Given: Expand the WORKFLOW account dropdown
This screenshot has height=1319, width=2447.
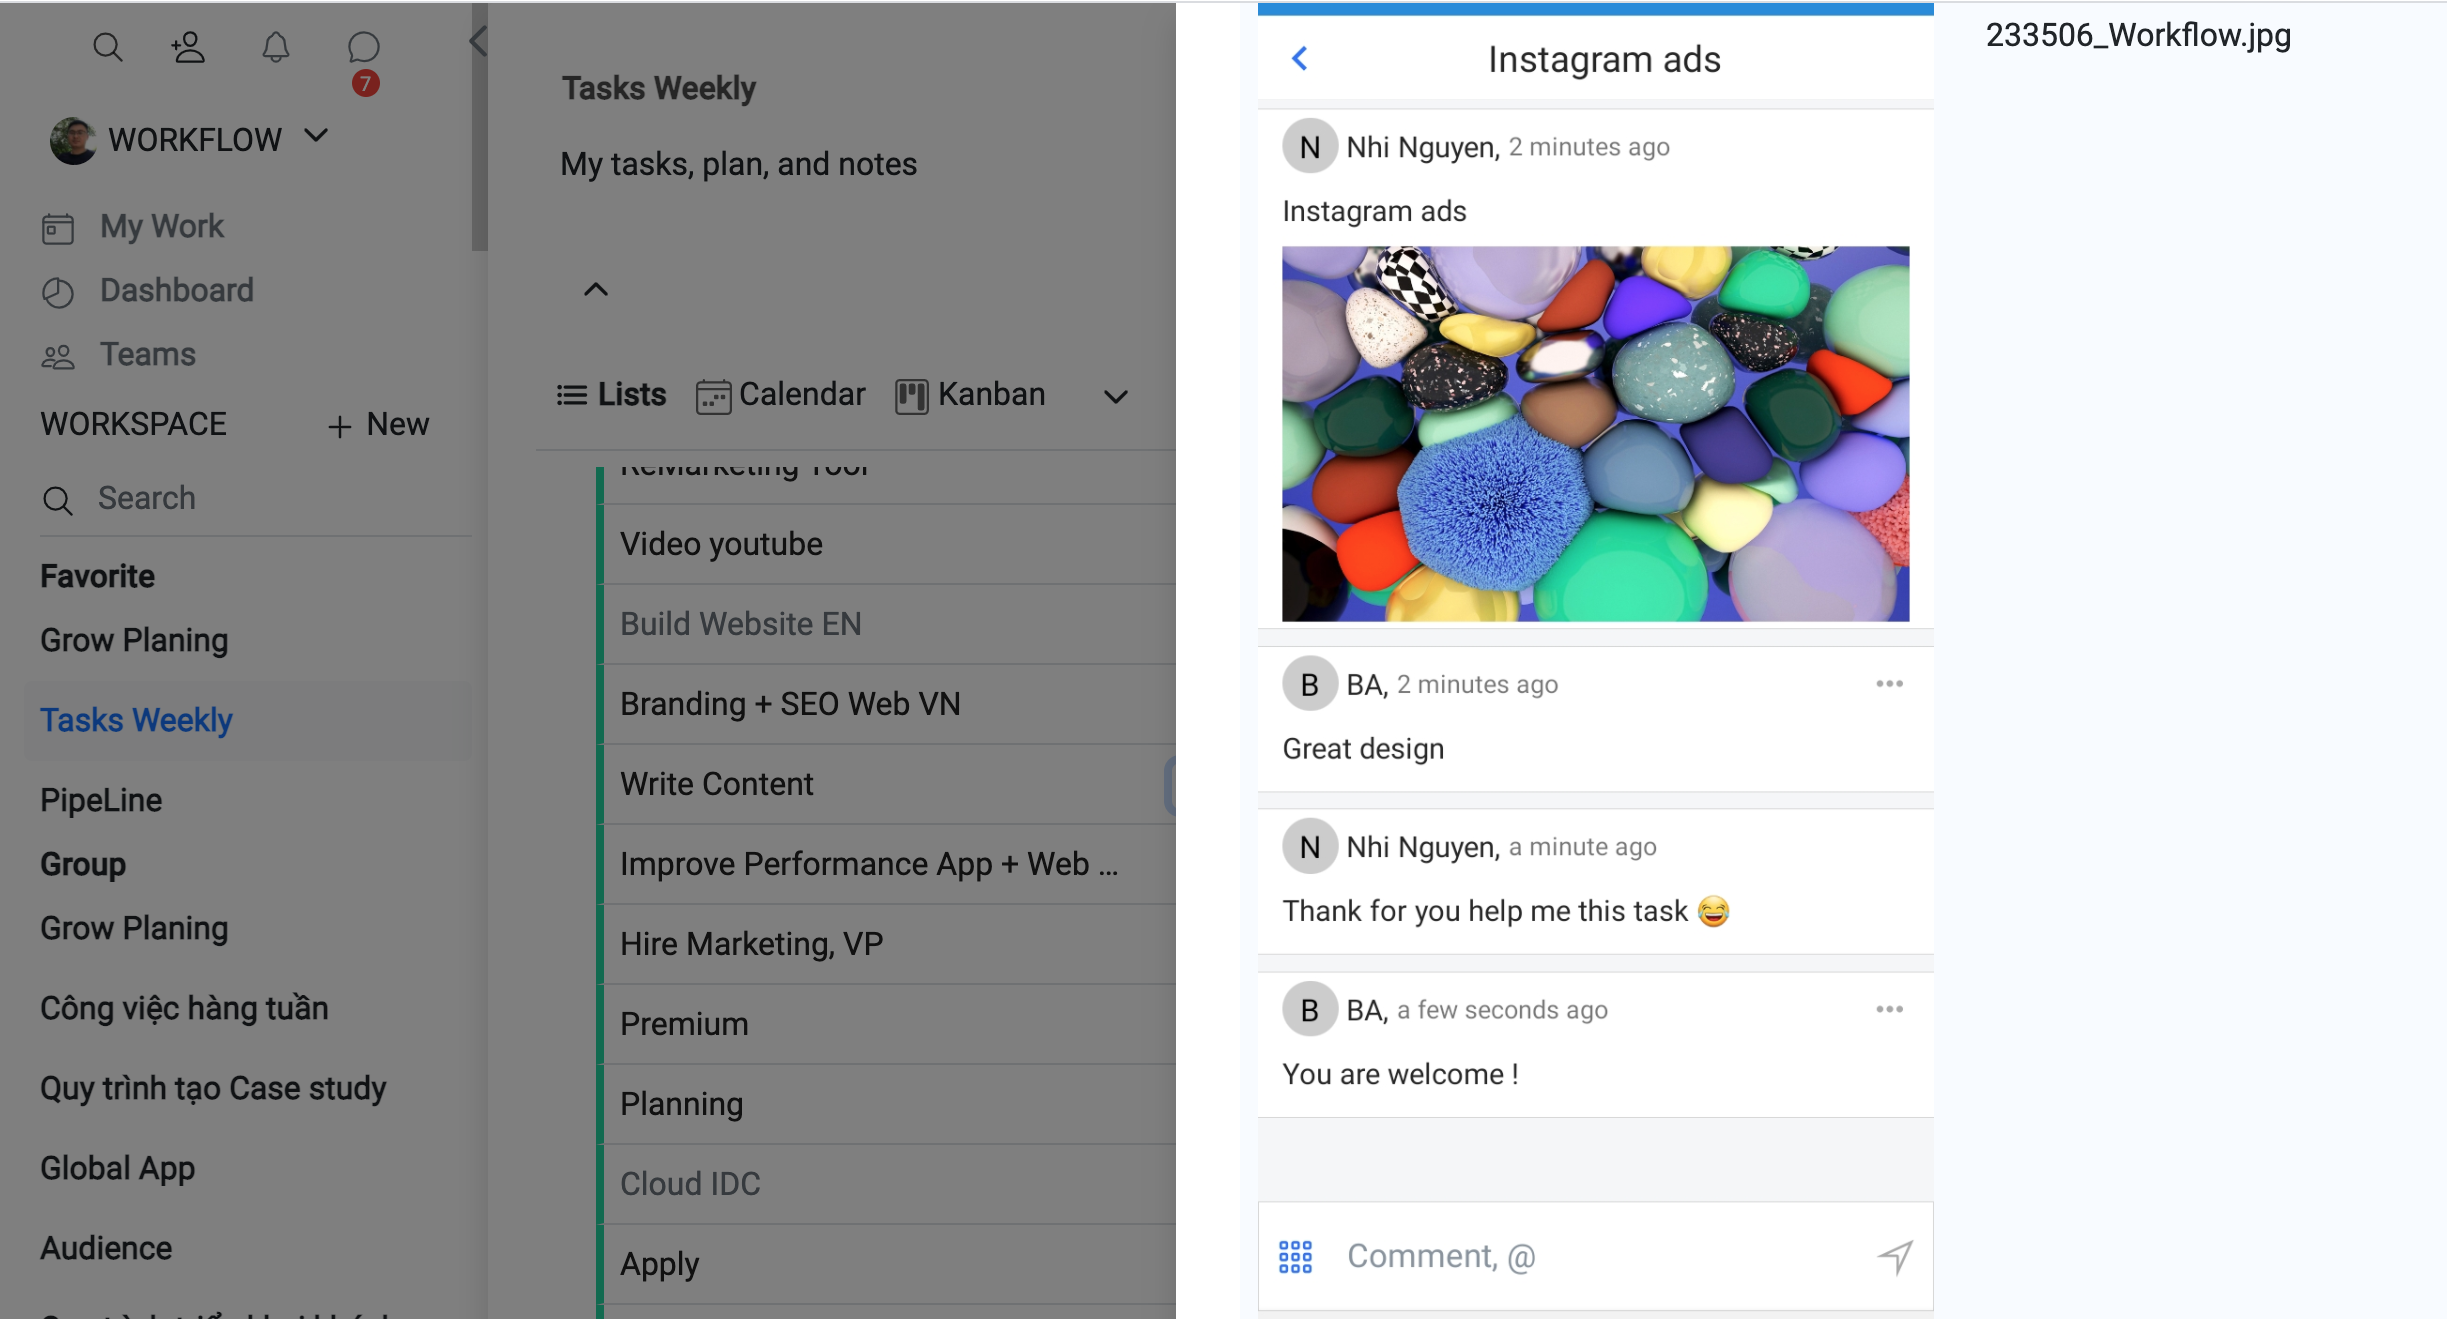Looking at the screenshot, I should (316, 136).
